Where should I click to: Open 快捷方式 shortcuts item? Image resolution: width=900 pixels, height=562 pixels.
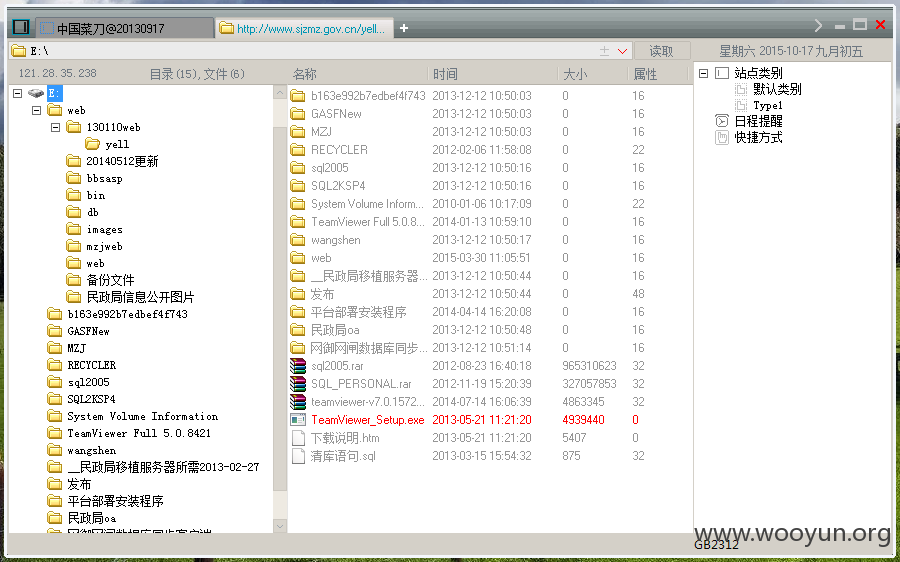pos(758,137)
